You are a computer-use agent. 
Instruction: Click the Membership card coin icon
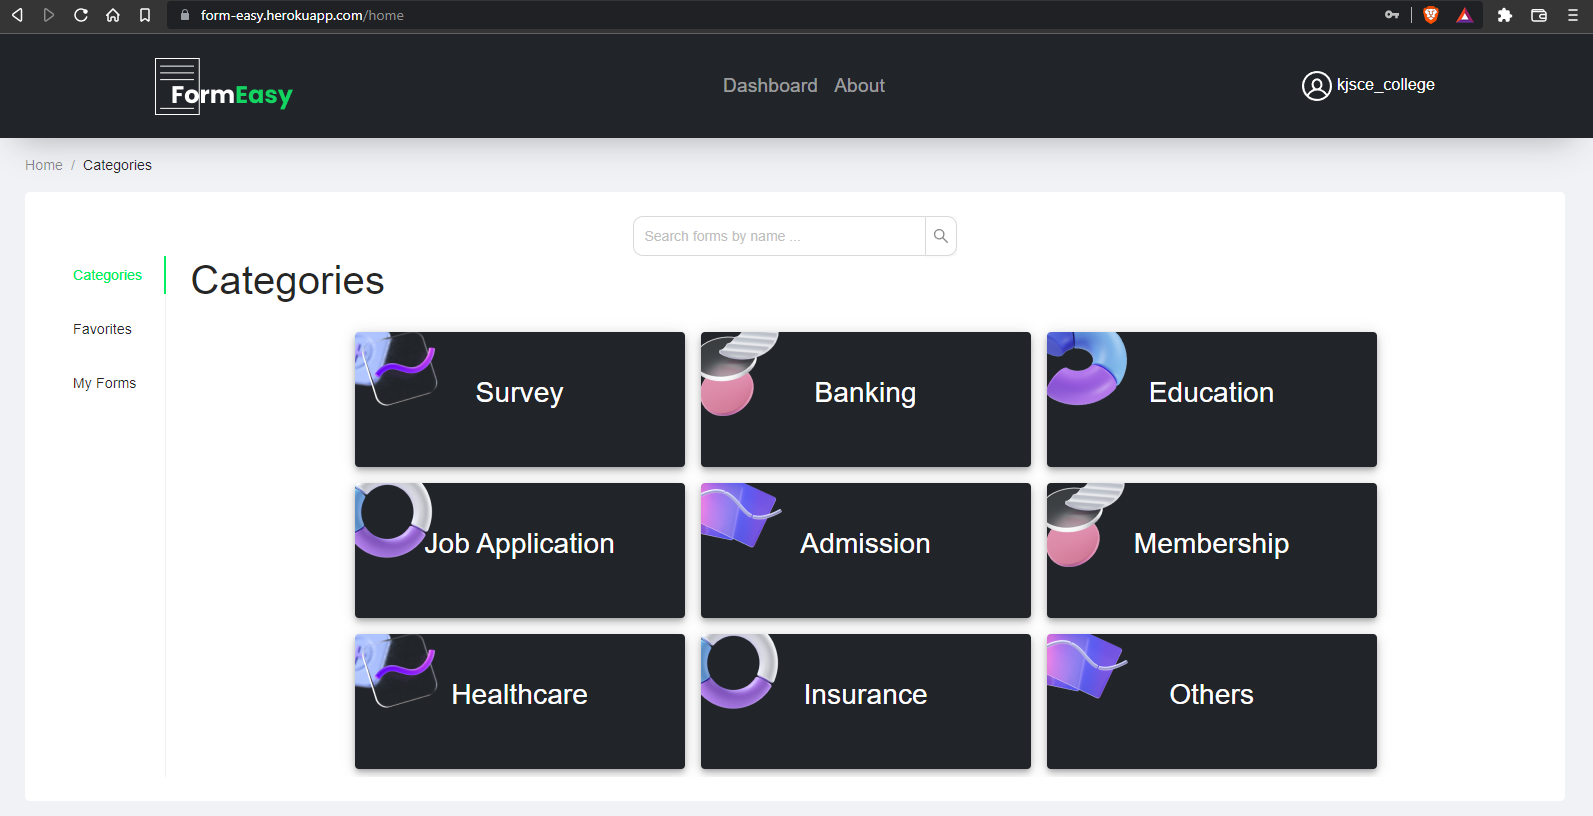tap(1085, 525)
